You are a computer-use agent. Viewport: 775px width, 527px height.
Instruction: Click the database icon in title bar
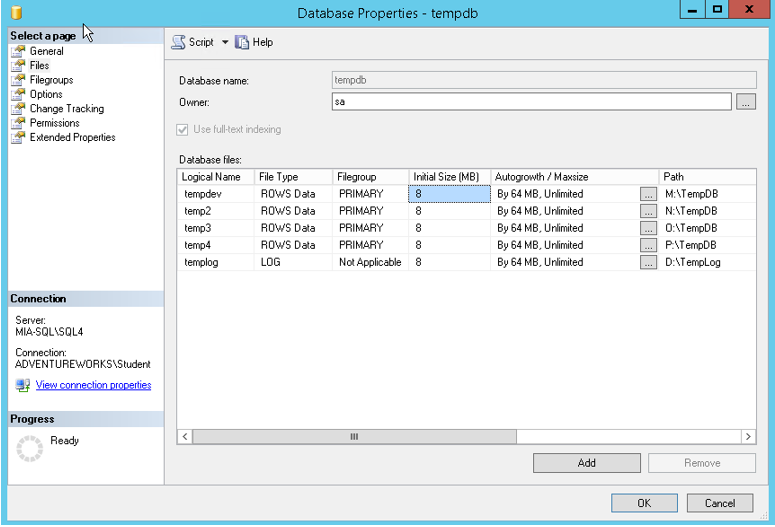pos(15,12)
